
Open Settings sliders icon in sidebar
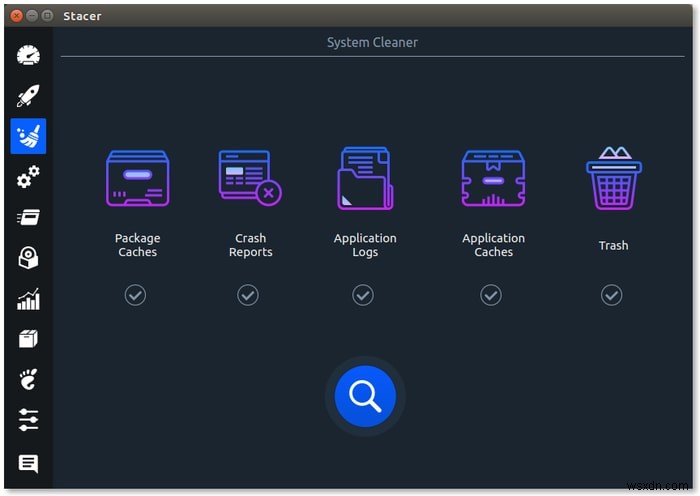28,420
